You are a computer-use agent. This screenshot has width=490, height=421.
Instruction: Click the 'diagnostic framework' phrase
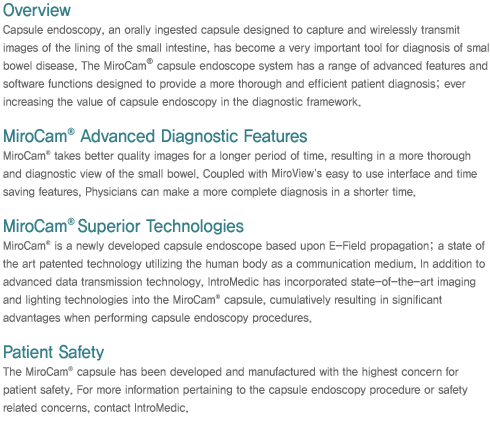click(x=305, y=102)
